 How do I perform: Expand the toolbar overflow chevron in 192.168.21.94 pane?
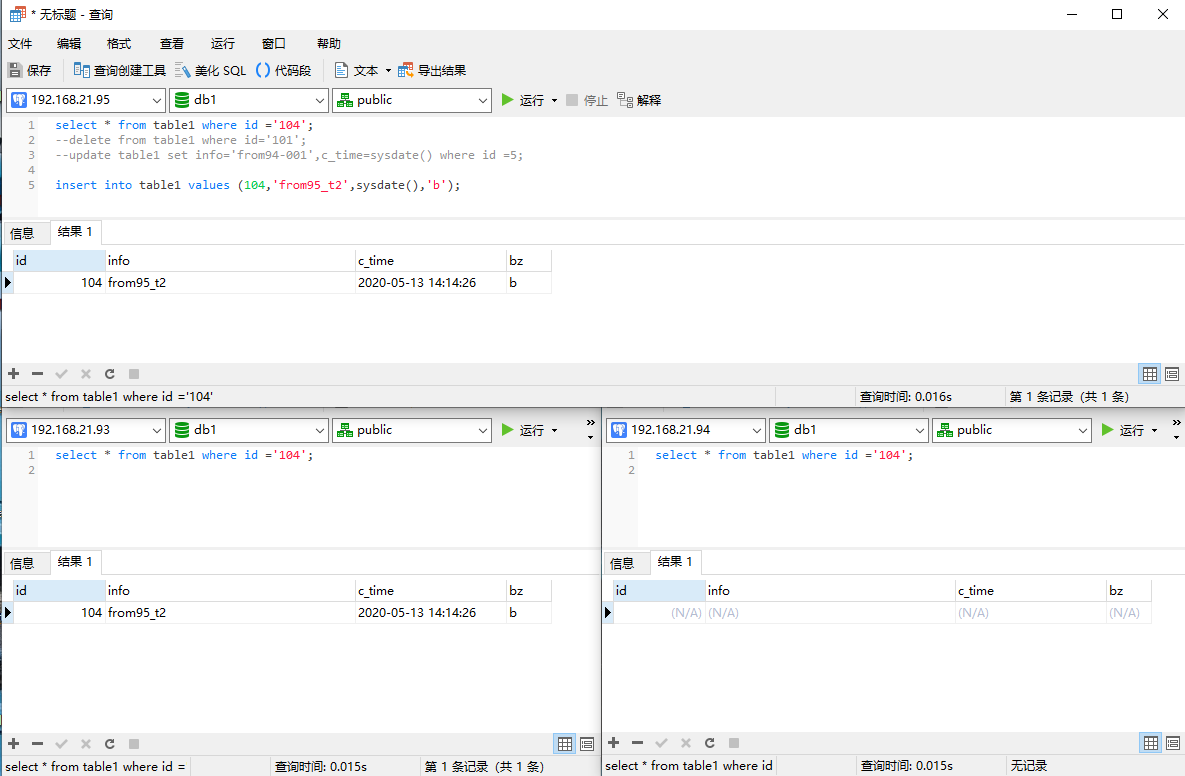[1177, 423]
